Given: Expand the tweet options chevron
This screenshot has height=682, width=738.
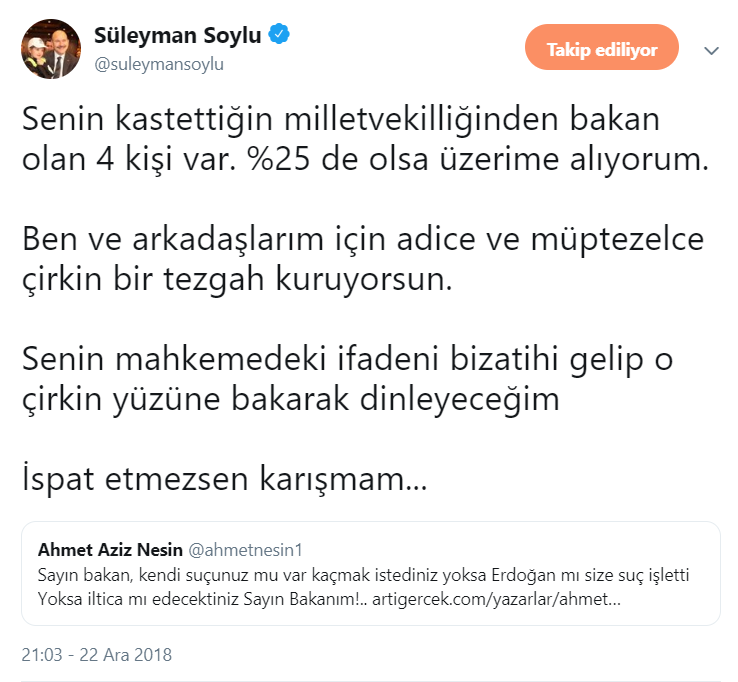Looking at the screenshot, I should (x=711, y=50).
